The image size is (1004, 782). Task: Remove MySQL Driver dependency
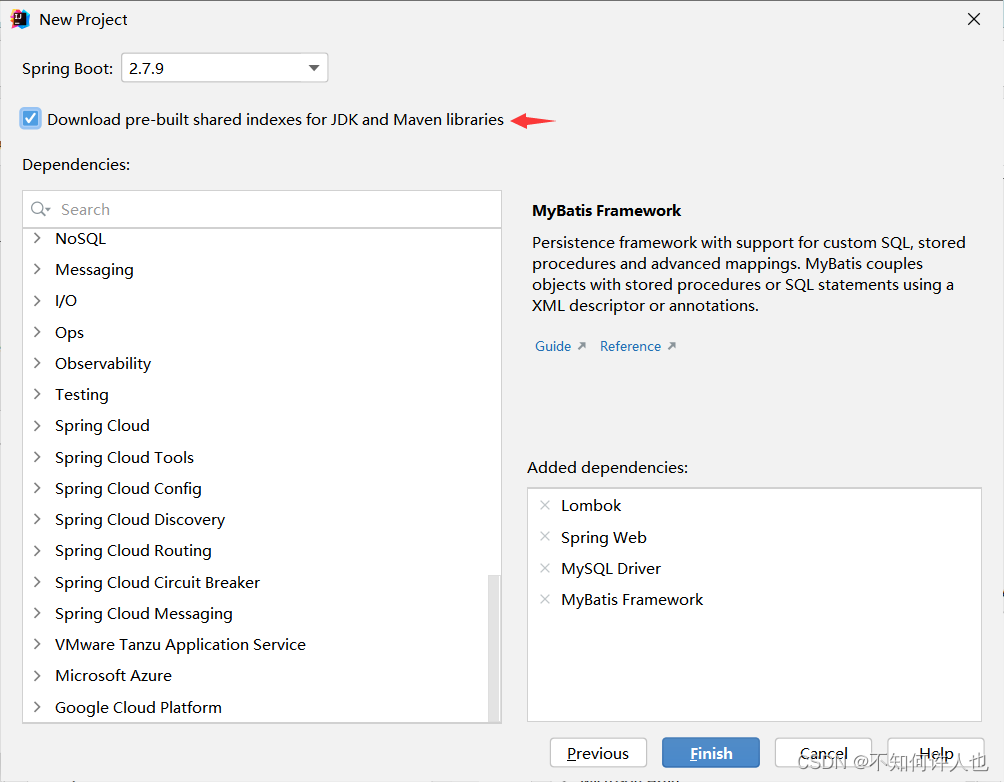[x=545, y=568]
